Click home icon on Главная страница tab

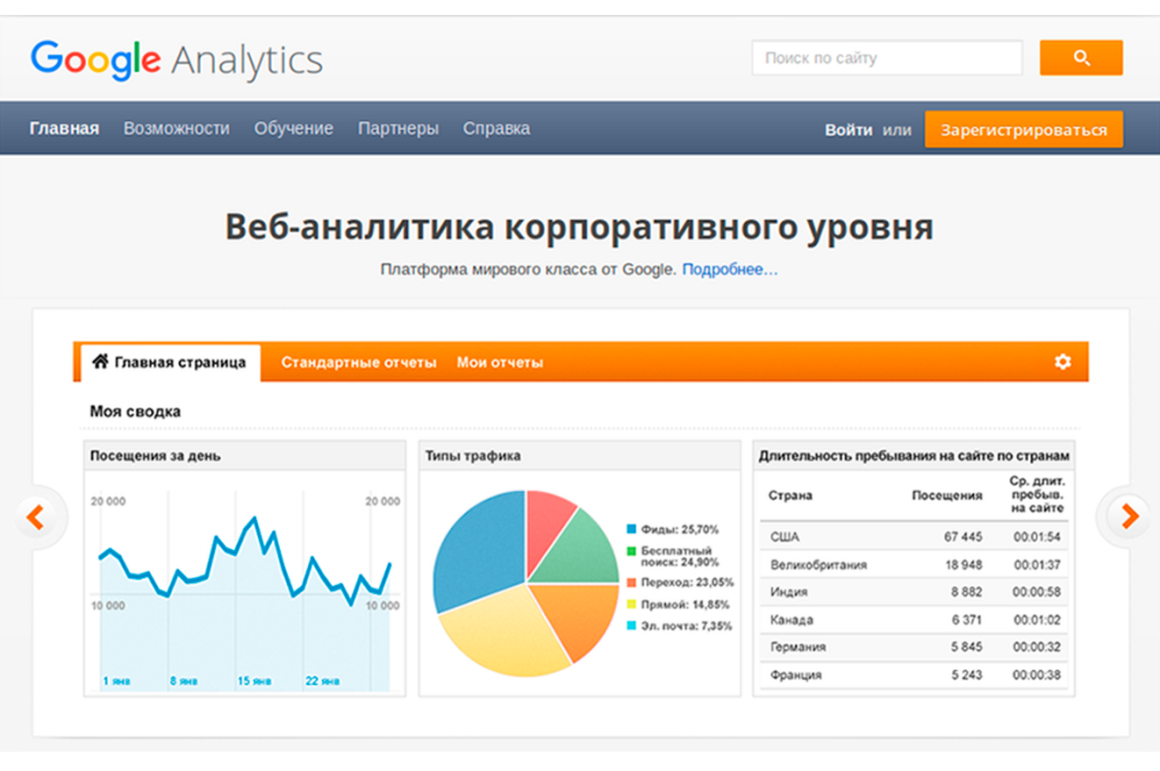100,361
